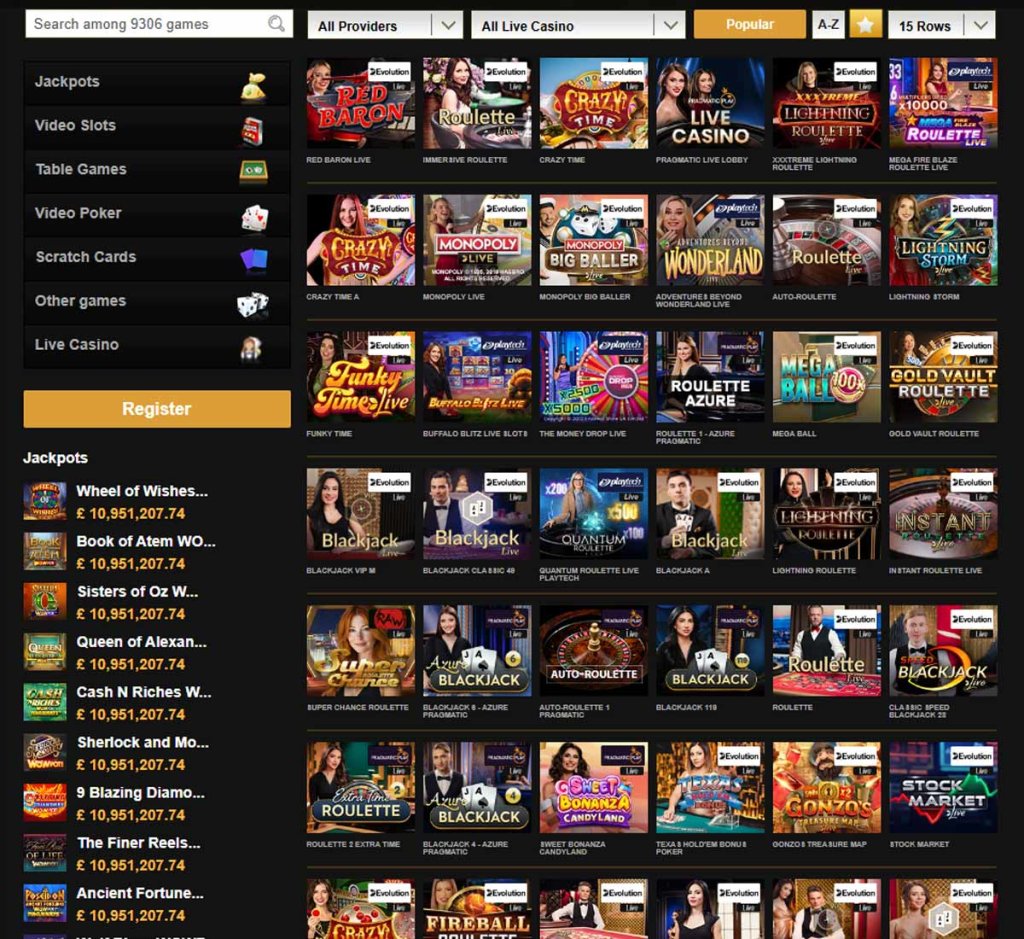This screenshot has width=1024, height=939.
Task: Click the search magnifier icon
Action: 276,22
